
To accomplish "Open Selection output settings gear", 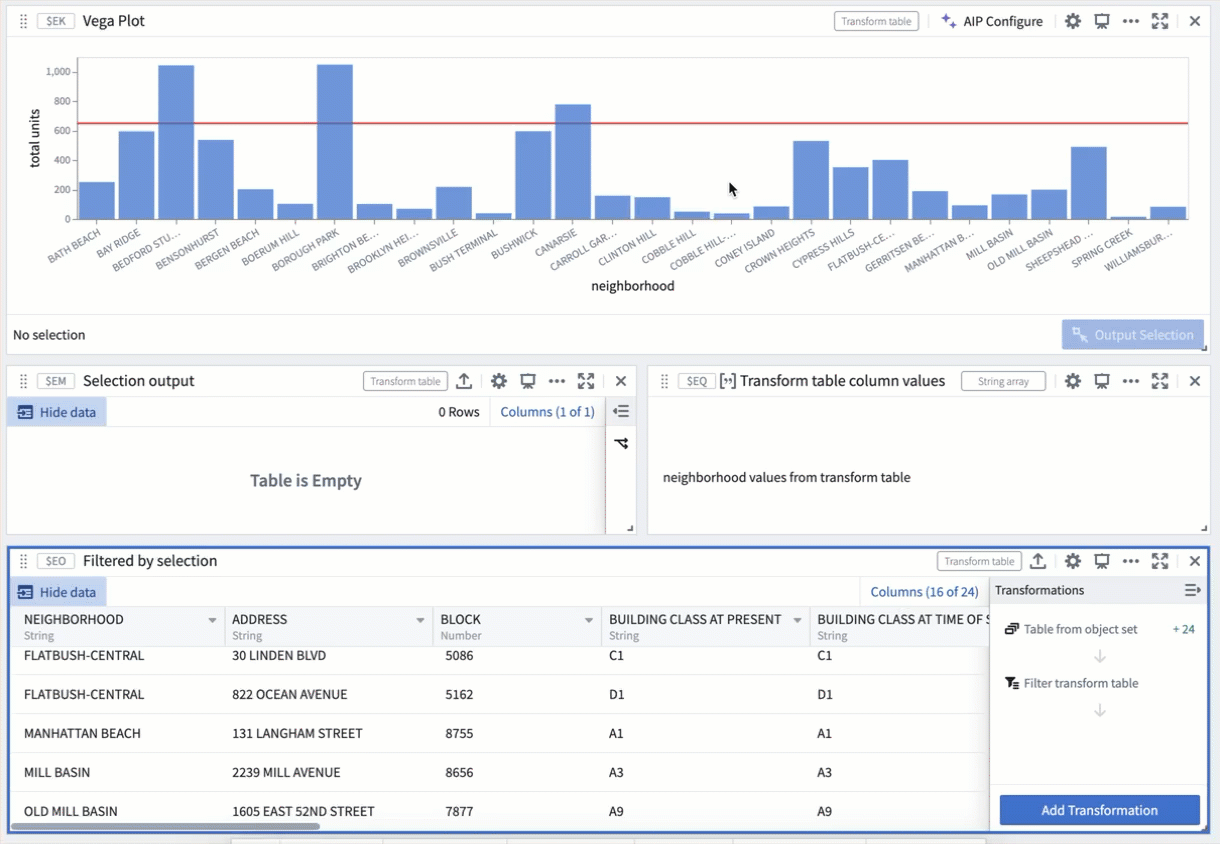I will tap(499, 381).
